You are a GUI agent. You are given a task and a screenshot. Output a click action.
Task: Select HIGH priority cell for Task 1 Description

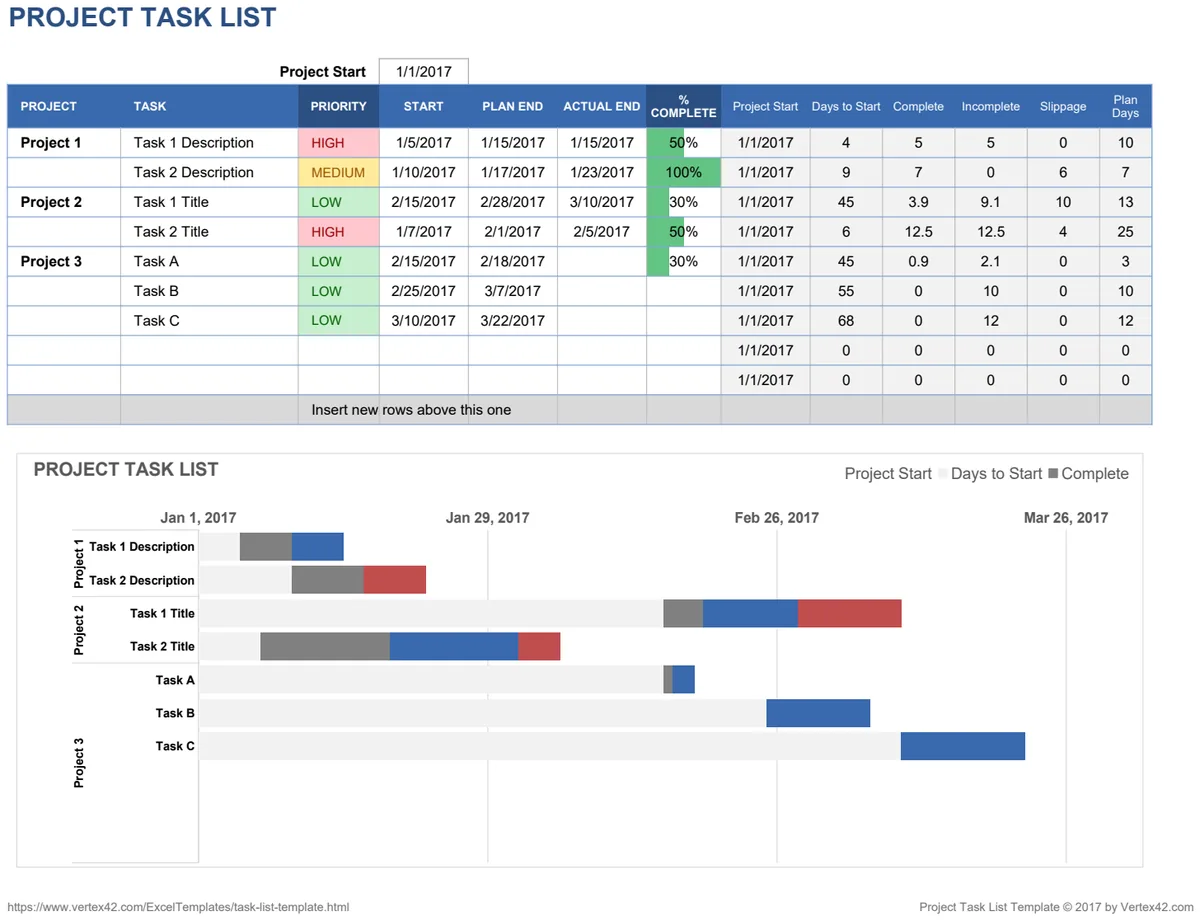(x=338, y=143)
